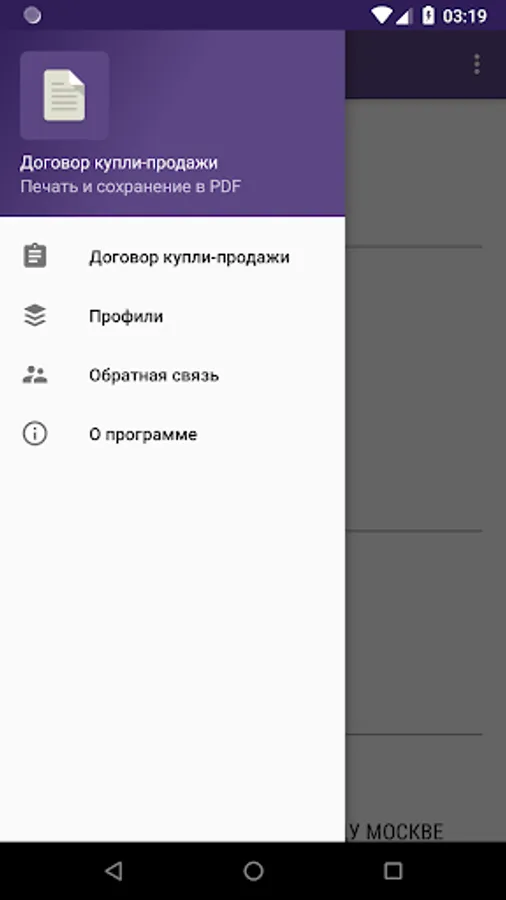Screen dimensions: 506x900
Task: Open the Договор купли-продажи menu item
Action: click(x=173, y=257)
